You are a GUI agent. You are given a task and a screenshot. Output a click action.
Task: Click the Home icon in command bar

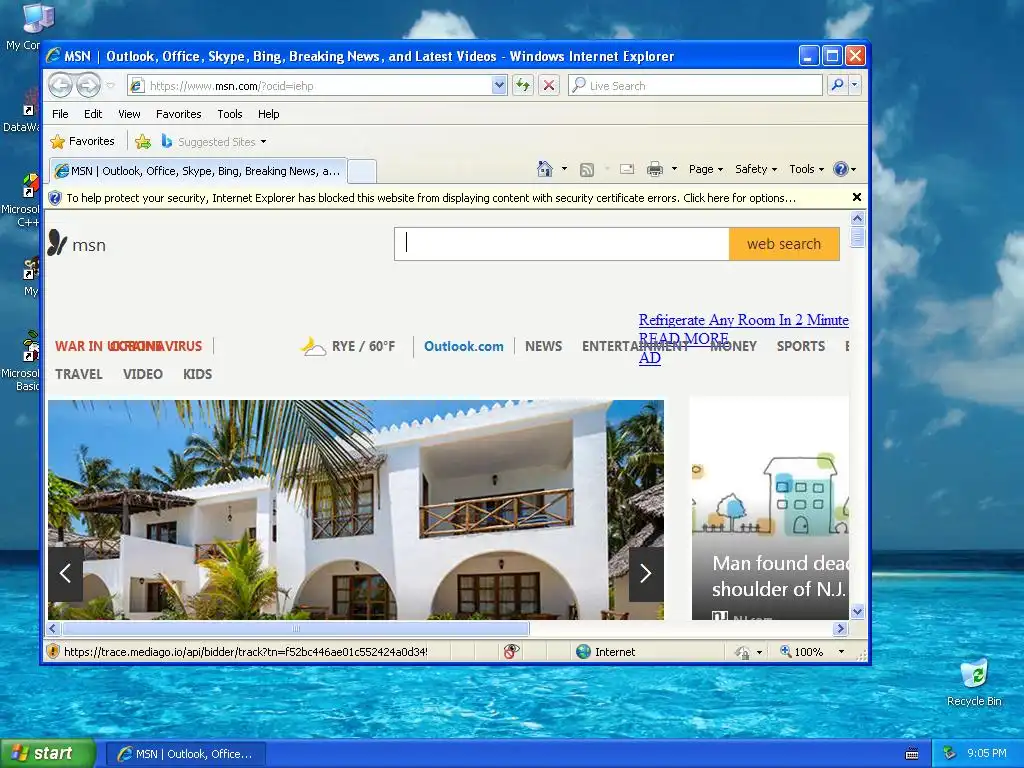[545, 169]
